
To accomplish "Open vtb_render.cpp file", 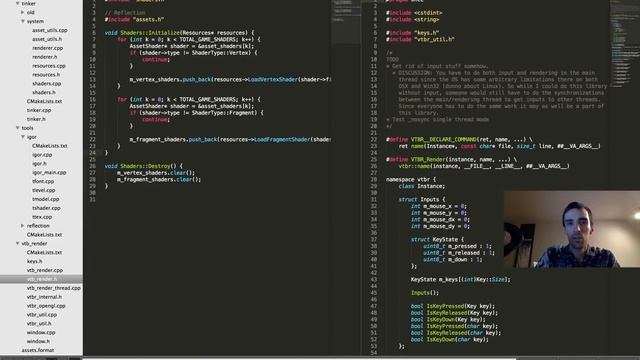I will point(45,270).
